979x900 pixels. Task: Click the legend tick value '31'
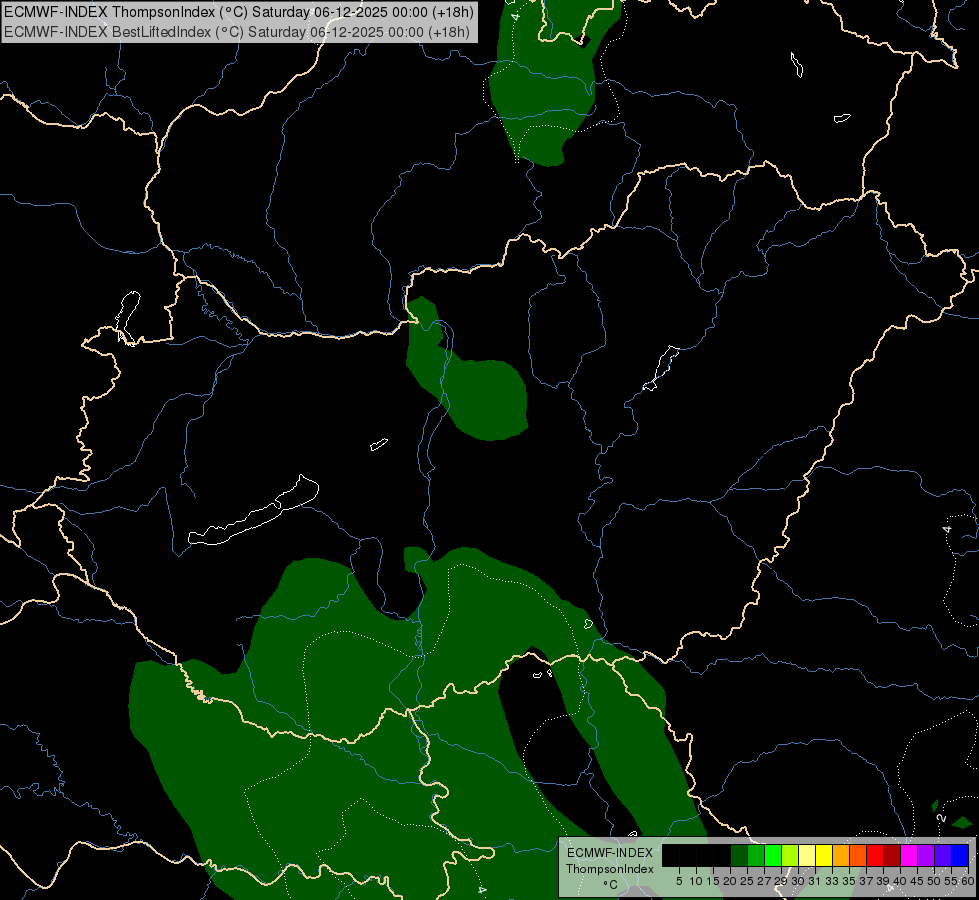(815, 881)
